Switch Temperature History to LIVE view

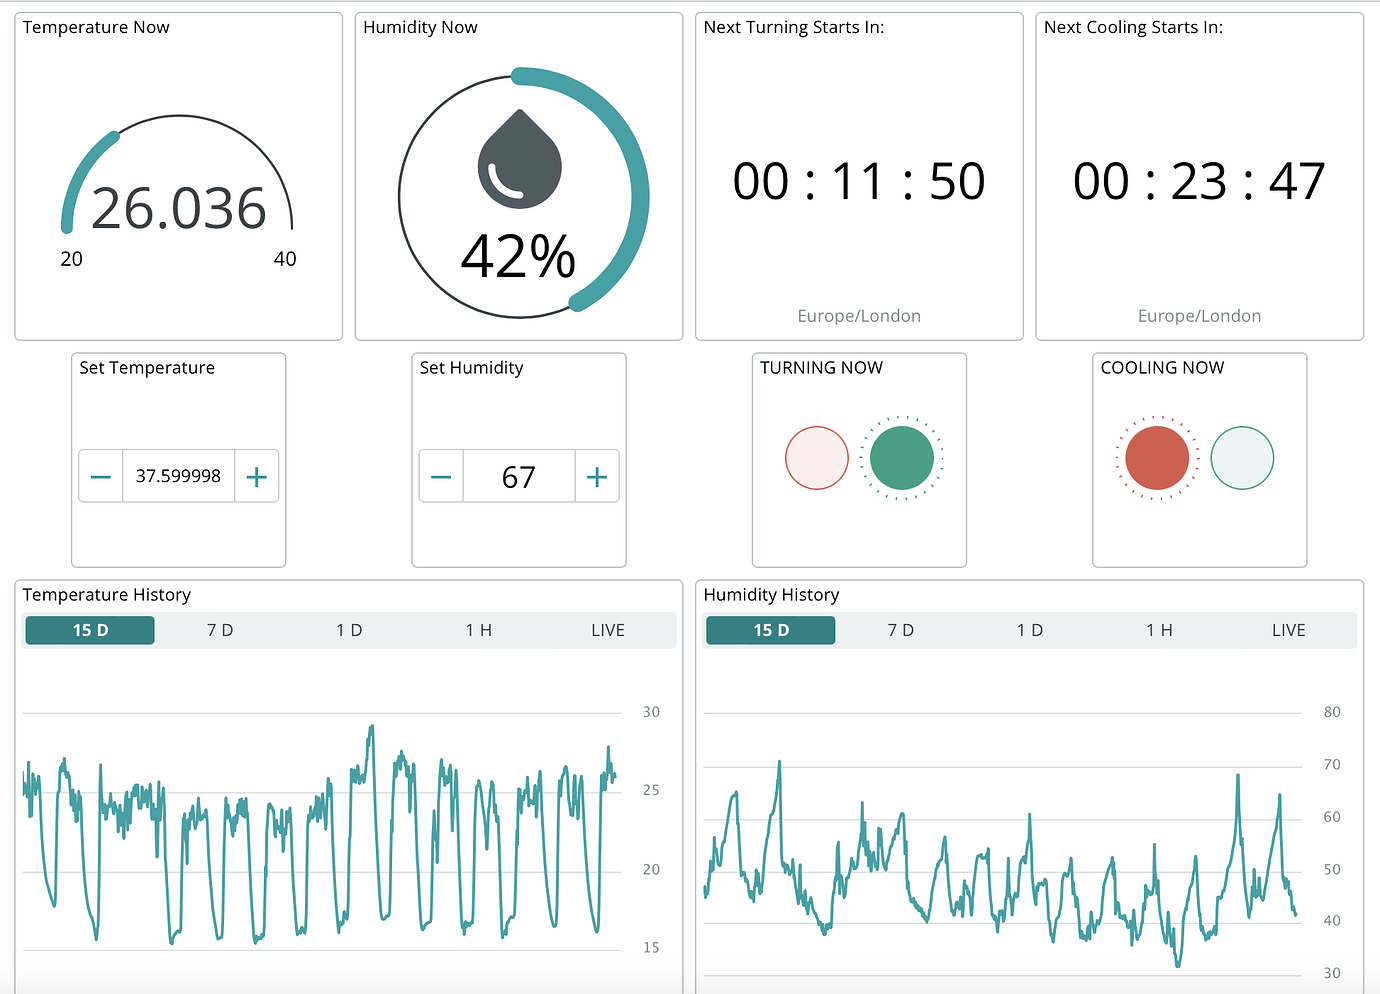(x=608, y=630)
